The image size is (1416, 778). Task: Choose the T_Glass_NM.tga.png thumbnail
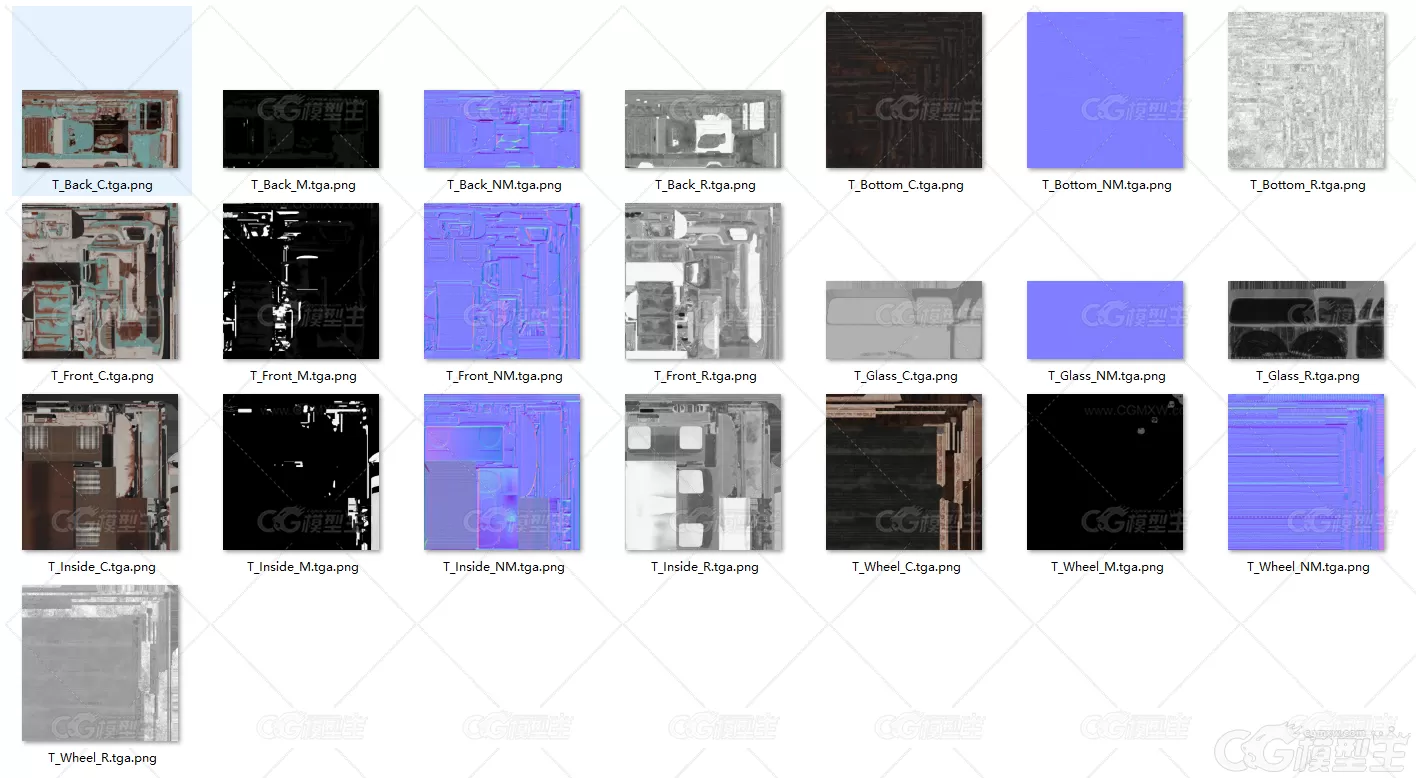[1105, 320]
